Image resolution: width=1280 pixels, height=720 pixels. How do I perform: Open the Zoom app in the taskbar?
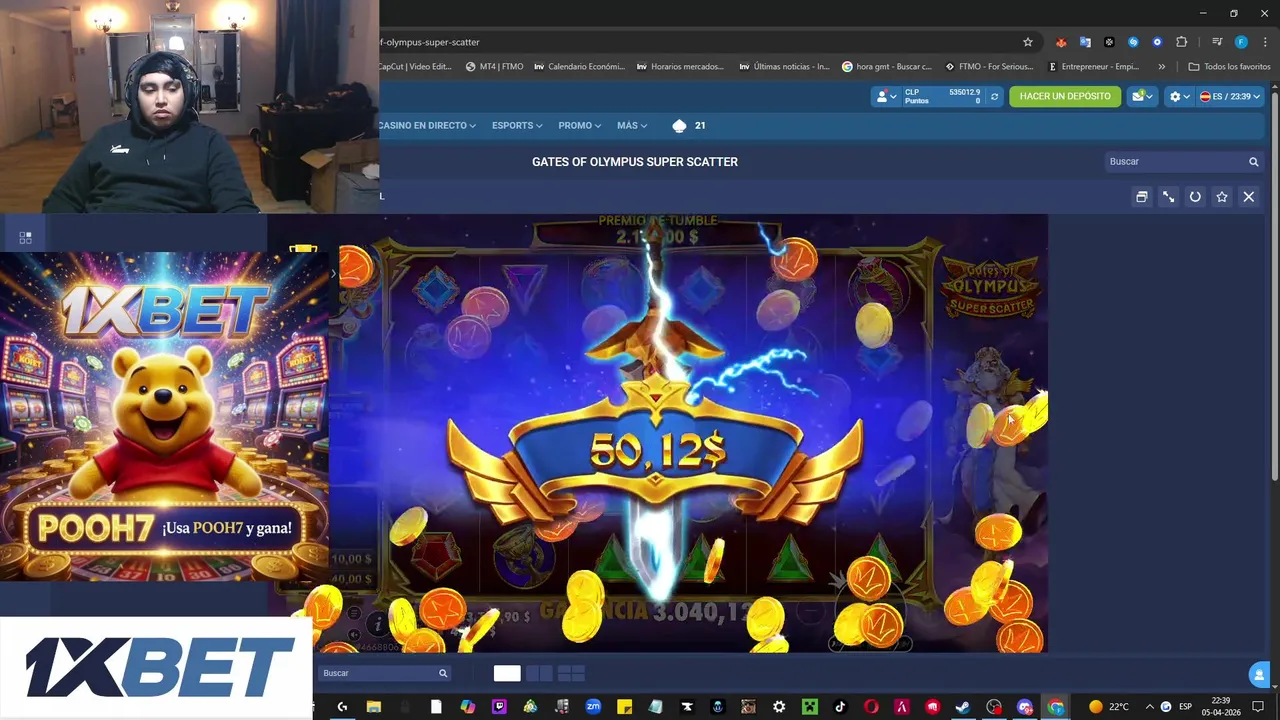point(593,707)
